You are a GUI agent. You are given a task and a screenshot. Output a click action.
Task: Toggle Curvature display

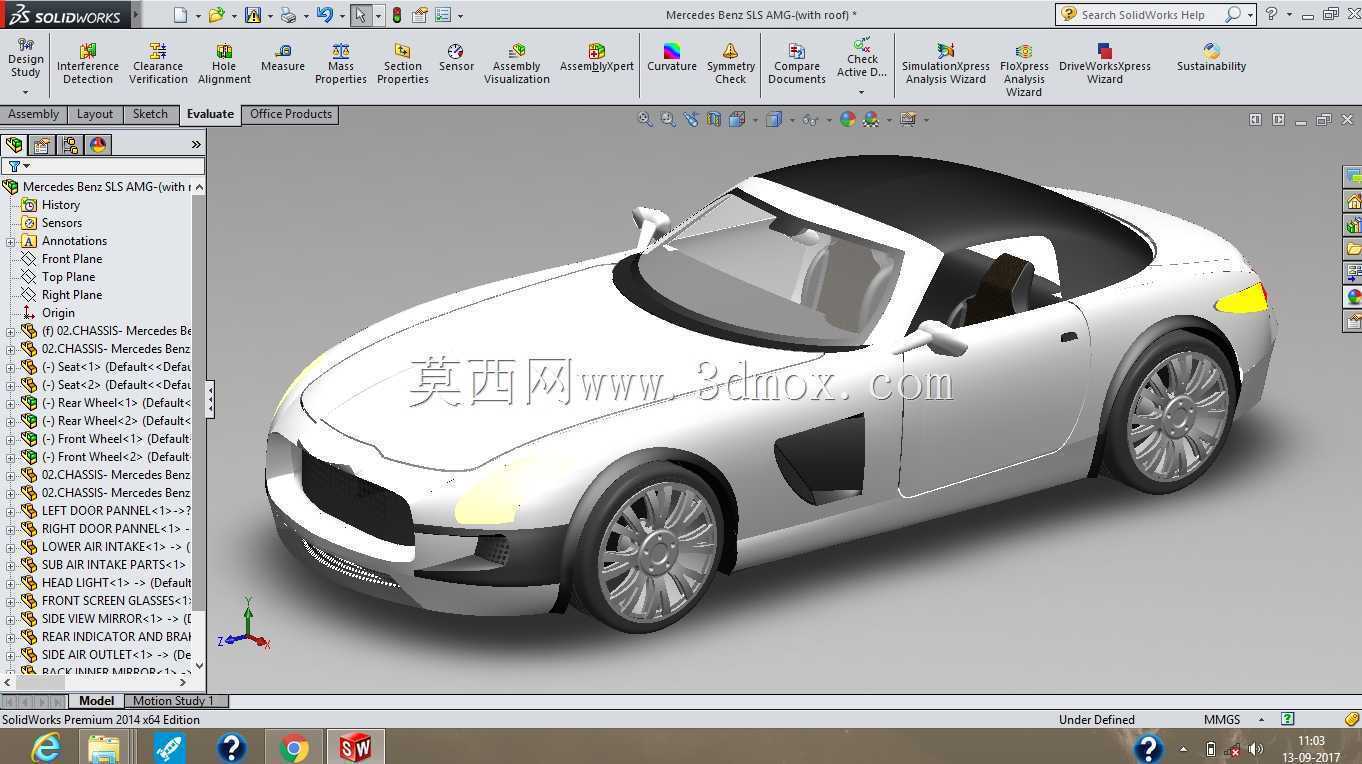pos(672,58)
